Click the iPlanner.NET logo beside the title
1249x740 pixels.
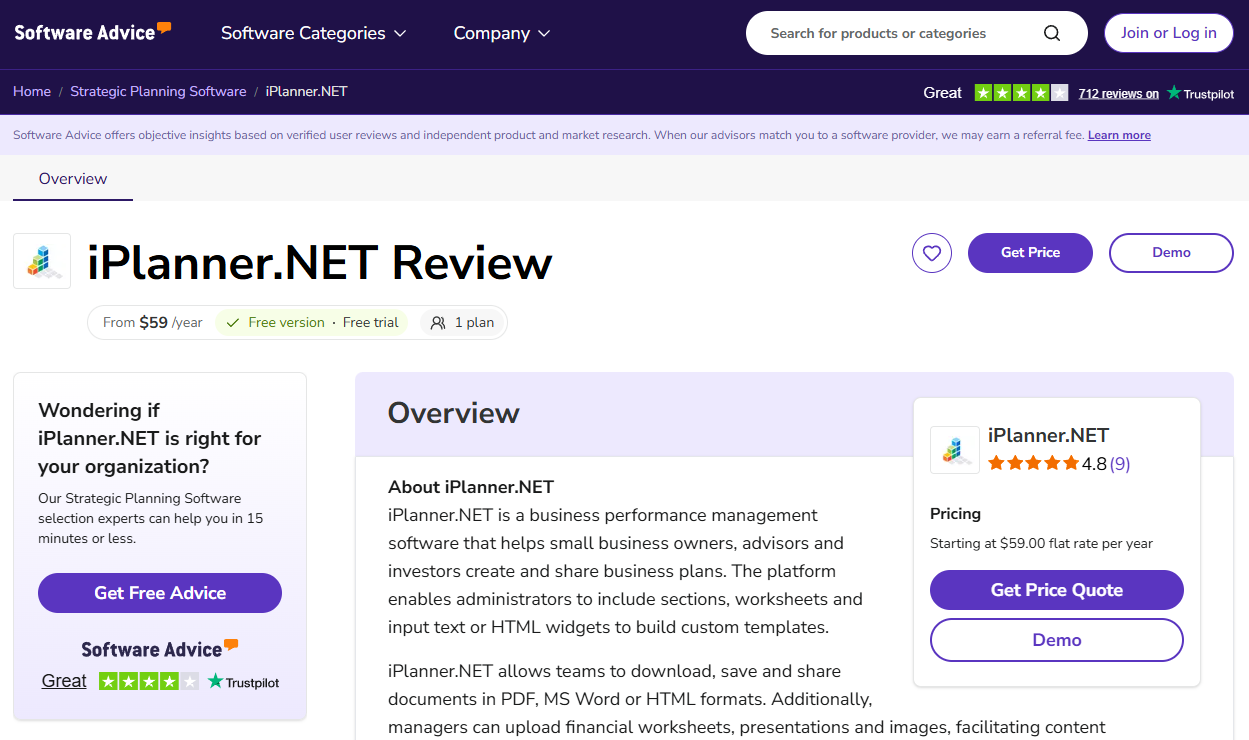[42, 261]
